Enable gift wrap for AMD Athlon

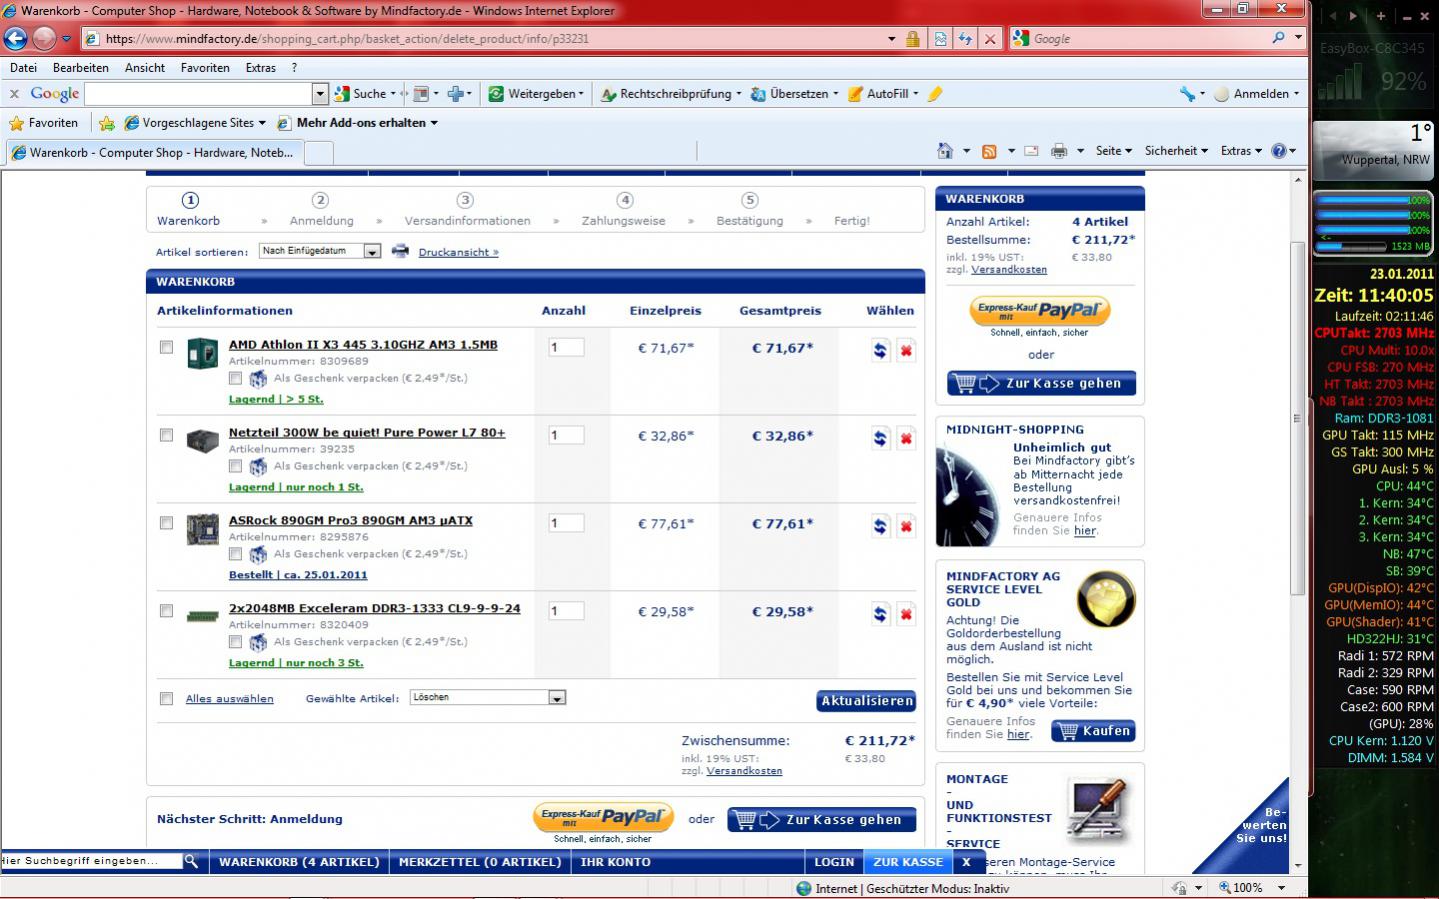235,378
